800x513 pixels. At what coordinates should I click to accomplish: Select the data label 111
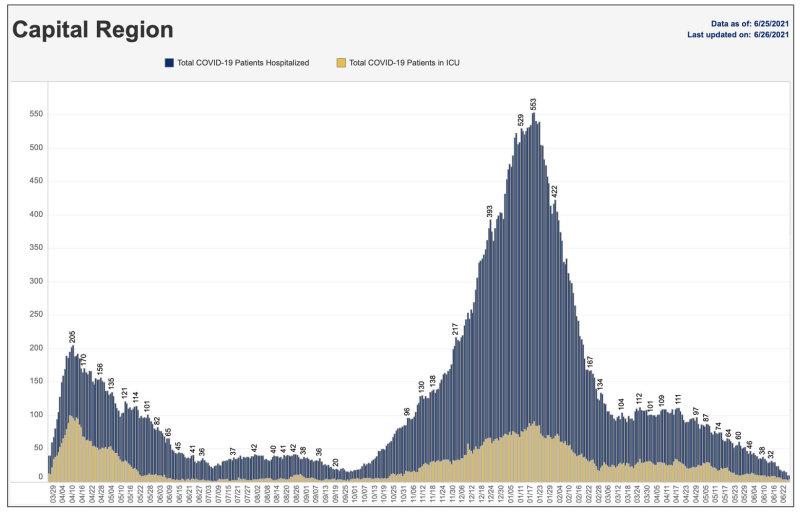678,400
